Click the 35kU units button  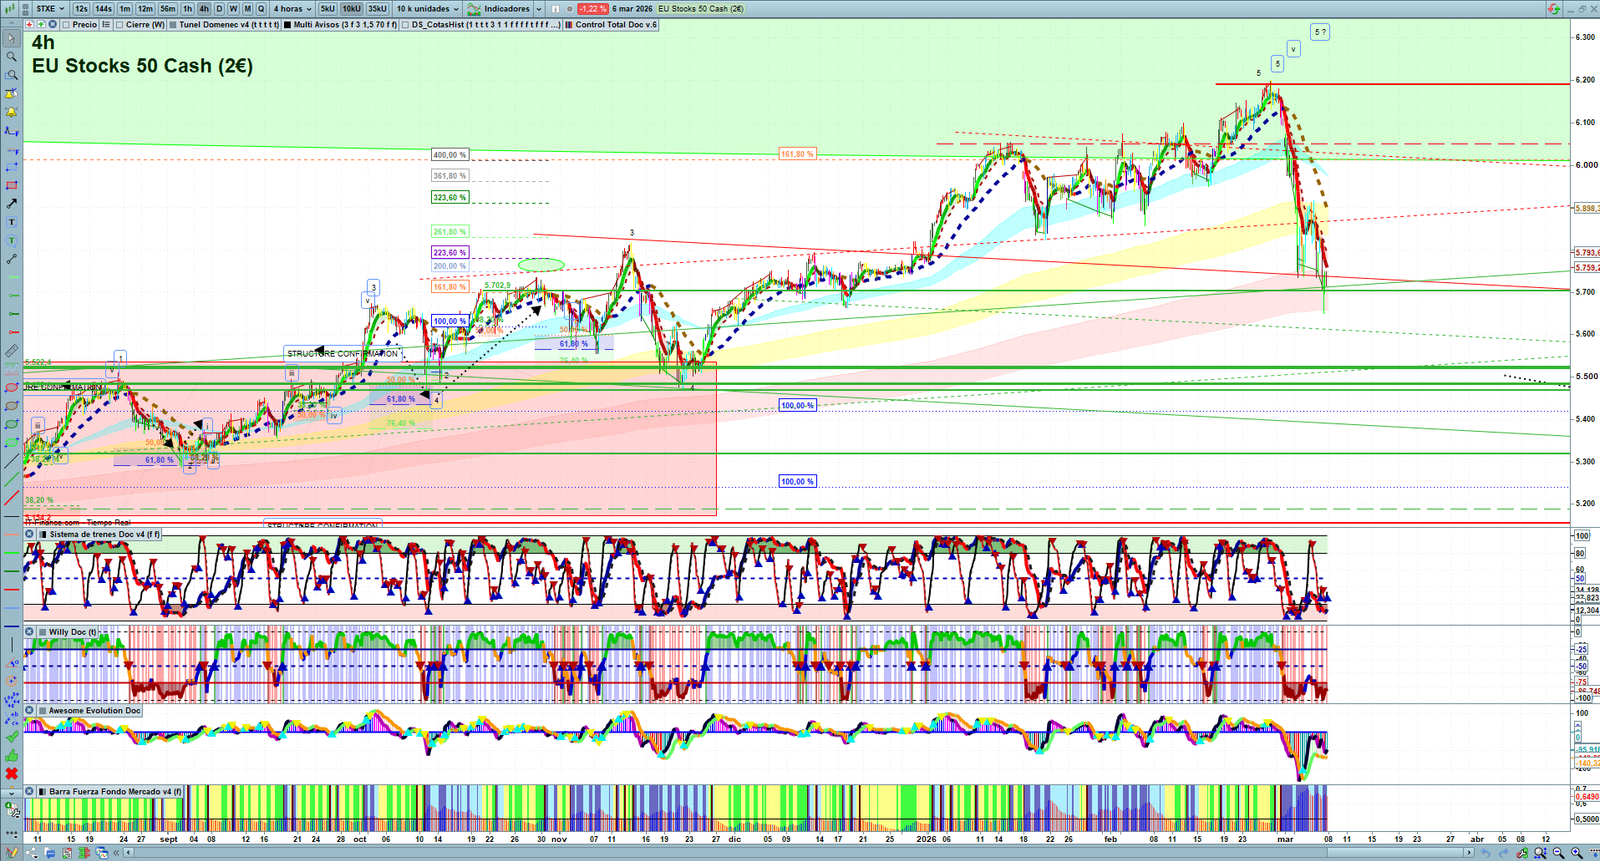[377, 9]
